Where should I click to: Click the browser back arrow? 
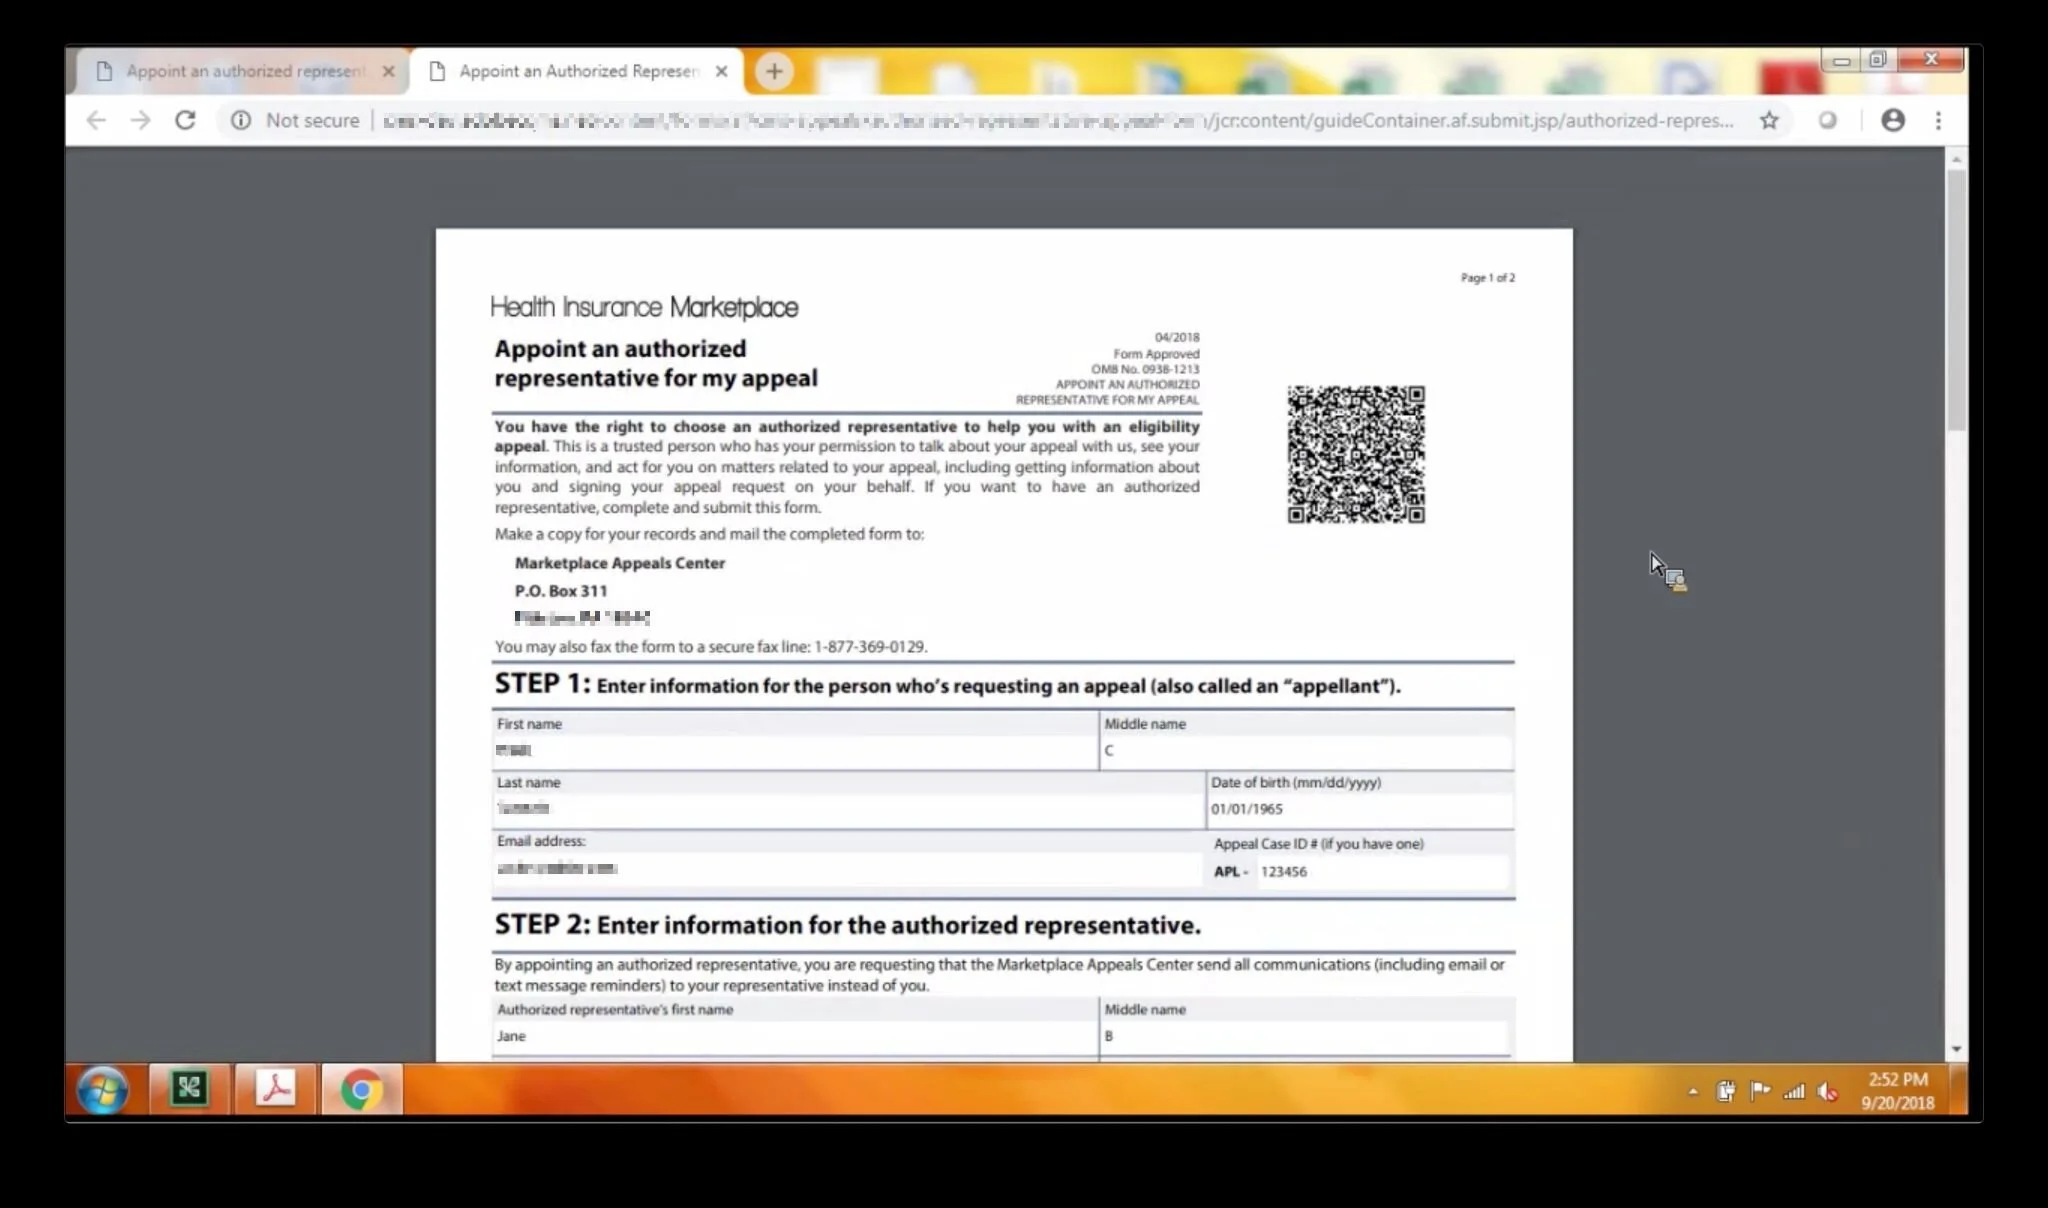96,121
